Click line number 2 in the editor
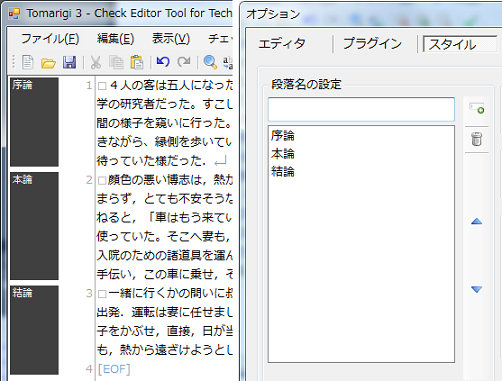 (89, 180)
